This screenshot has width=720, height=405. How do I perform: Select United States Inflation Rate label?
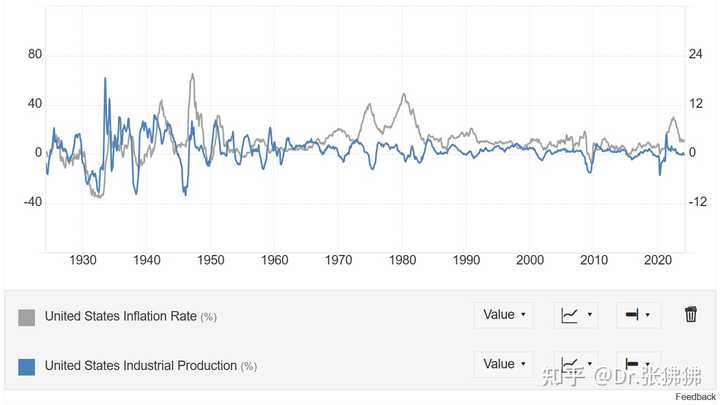tap(121, 316)
